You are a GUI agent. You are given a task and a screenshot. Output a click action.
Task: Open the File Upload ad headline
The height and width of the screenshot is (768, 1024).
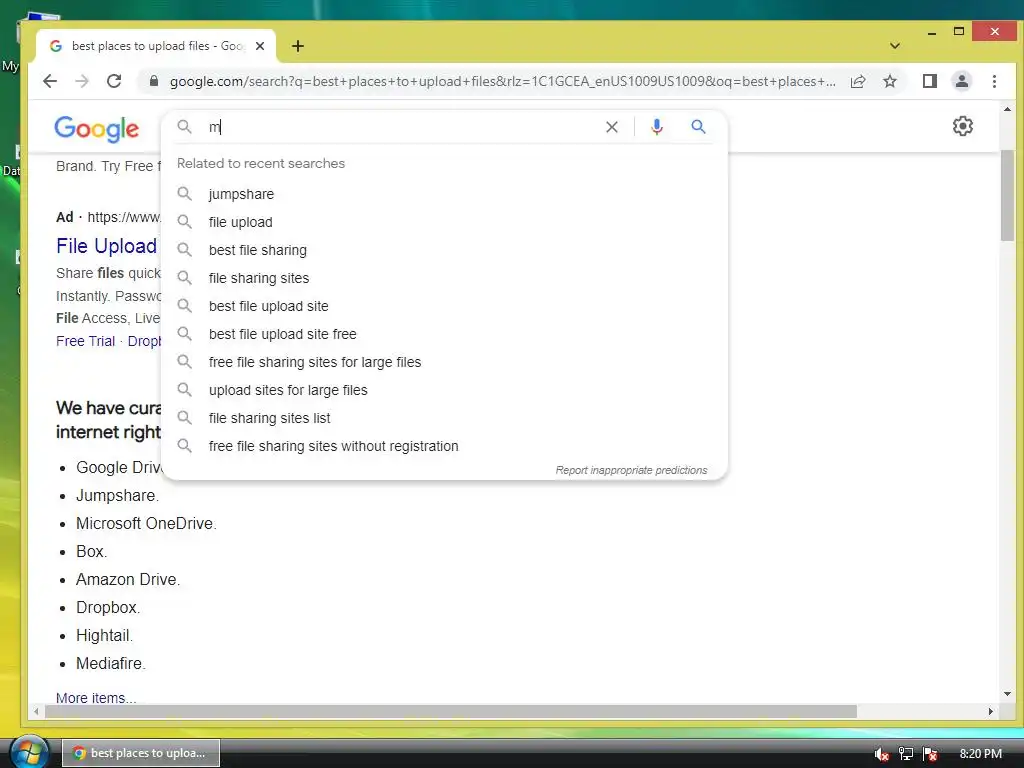tap(106, 246)
